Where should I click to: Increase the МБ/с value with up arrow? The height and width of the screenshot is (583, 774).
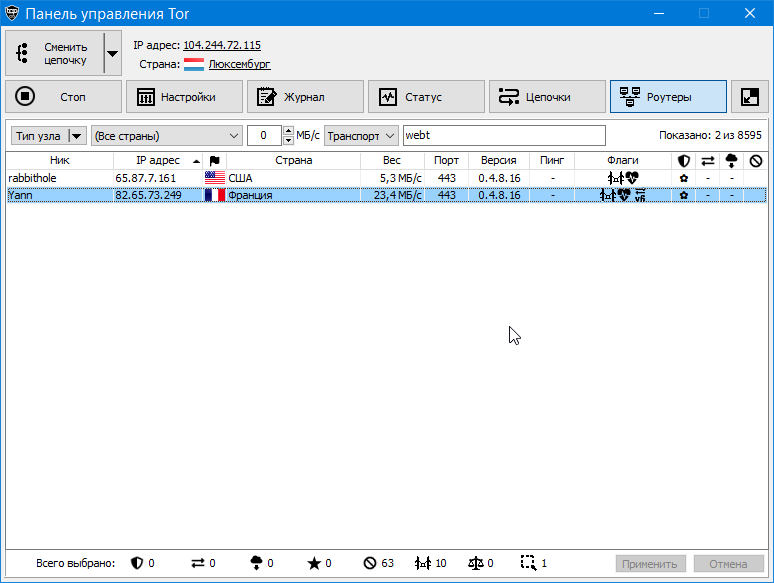pyautogui.click(x=289, y=131)
